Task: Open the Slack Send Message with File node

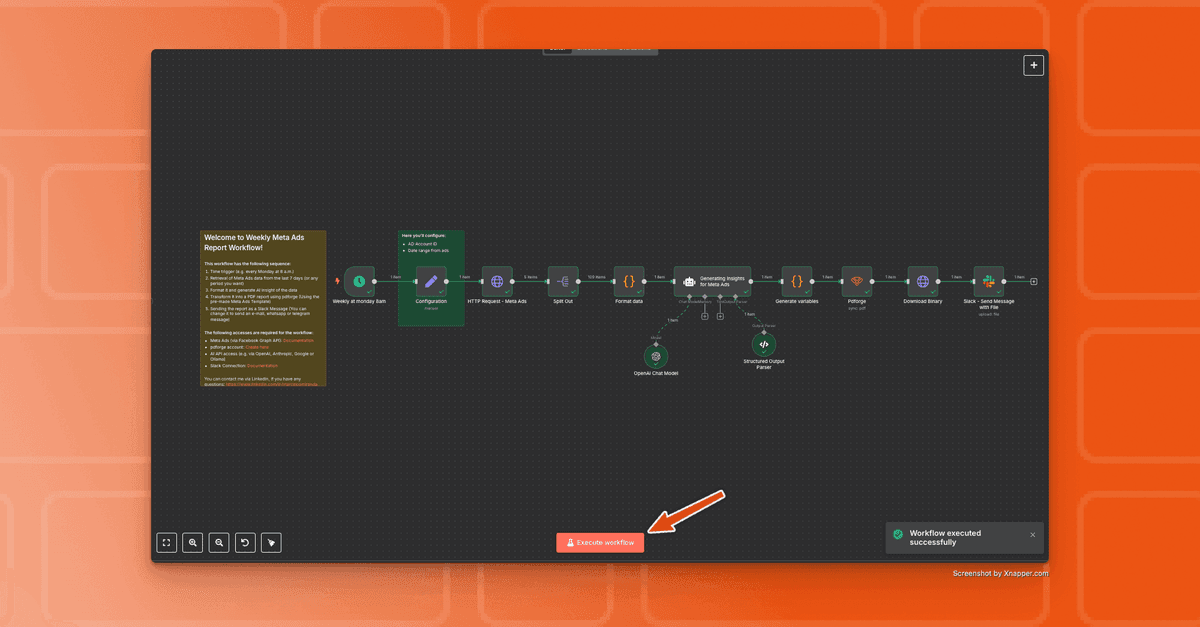Action: coord(989,281)
